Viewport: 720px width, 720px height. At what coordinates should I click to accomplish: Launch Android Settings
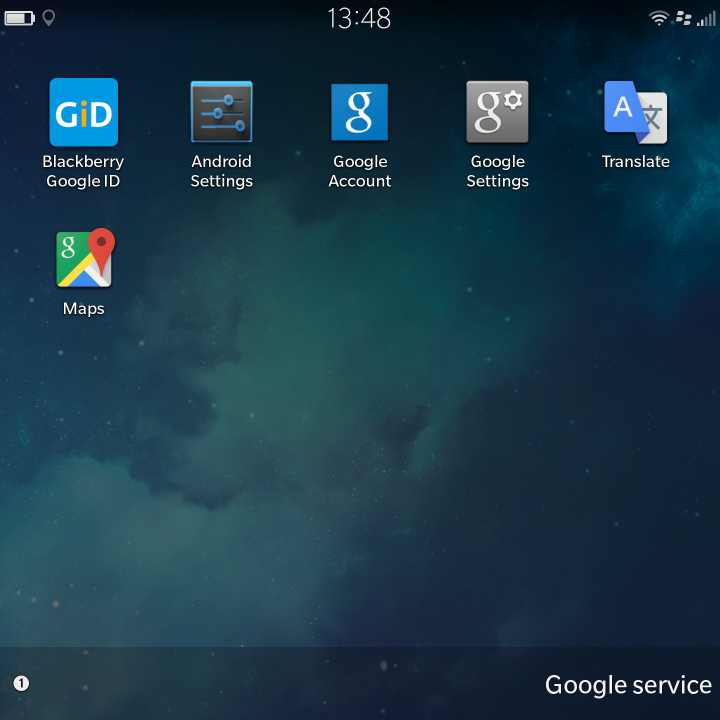click(222, 112)
